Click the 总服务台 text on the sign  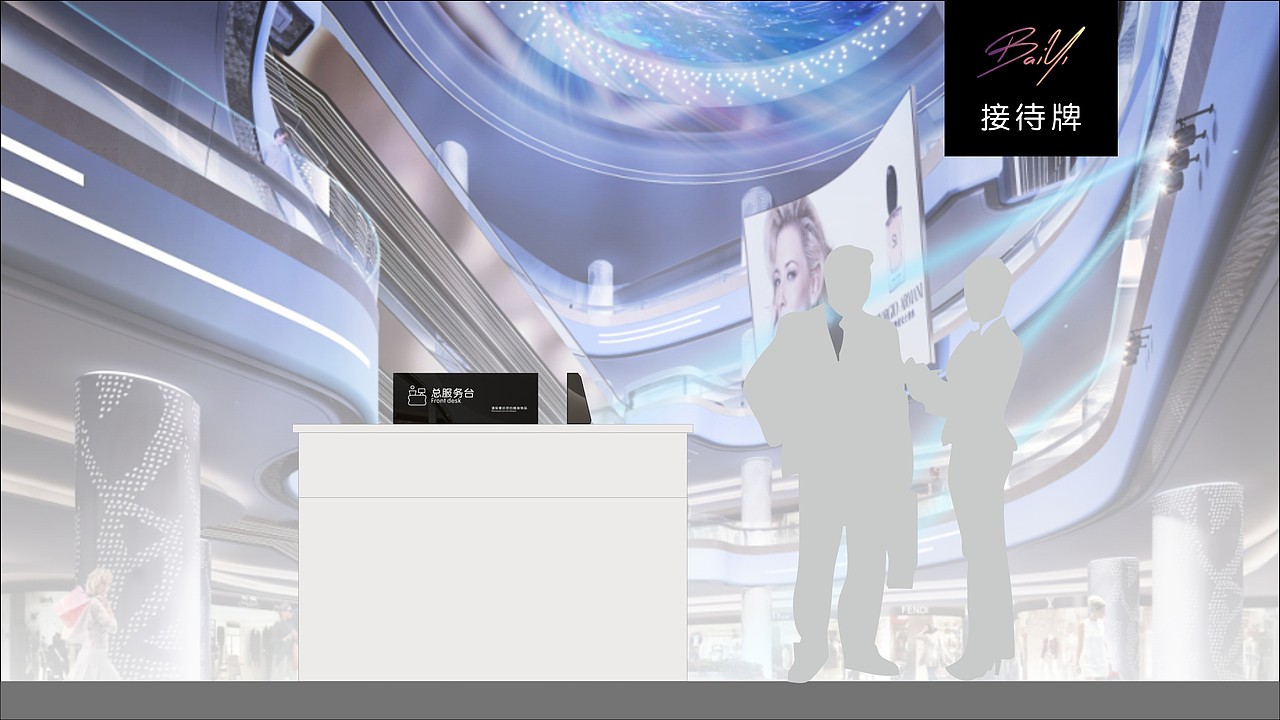(x=453, y=391)
